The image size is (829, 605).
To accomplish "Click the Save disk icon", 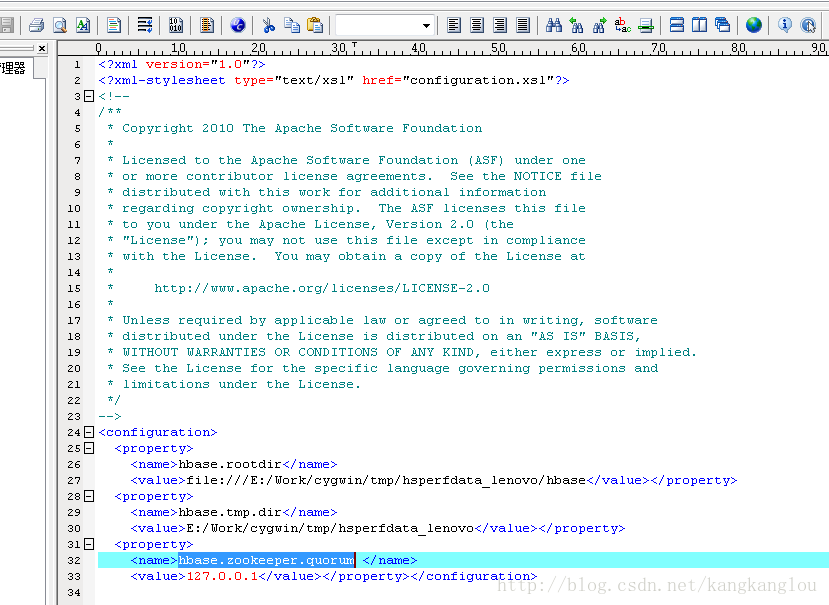I will [6, 25].
